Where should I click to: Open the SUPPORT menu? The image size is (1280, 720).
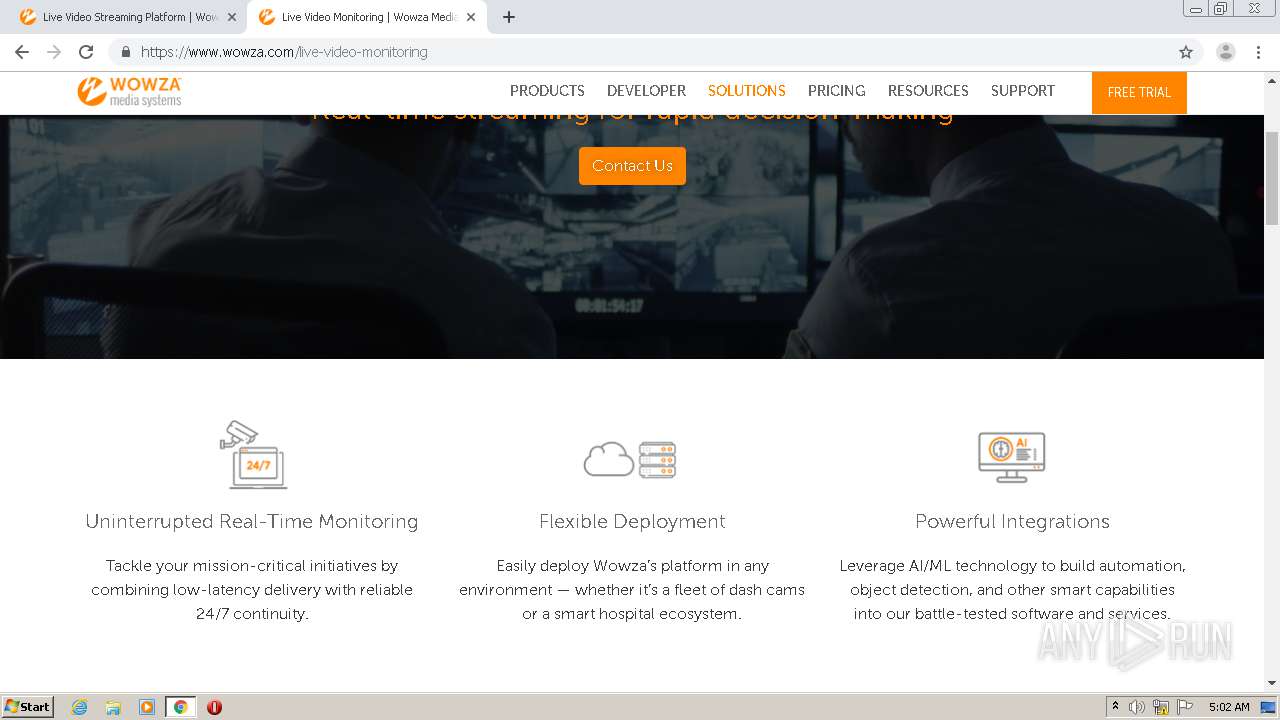coord(1023,91)
